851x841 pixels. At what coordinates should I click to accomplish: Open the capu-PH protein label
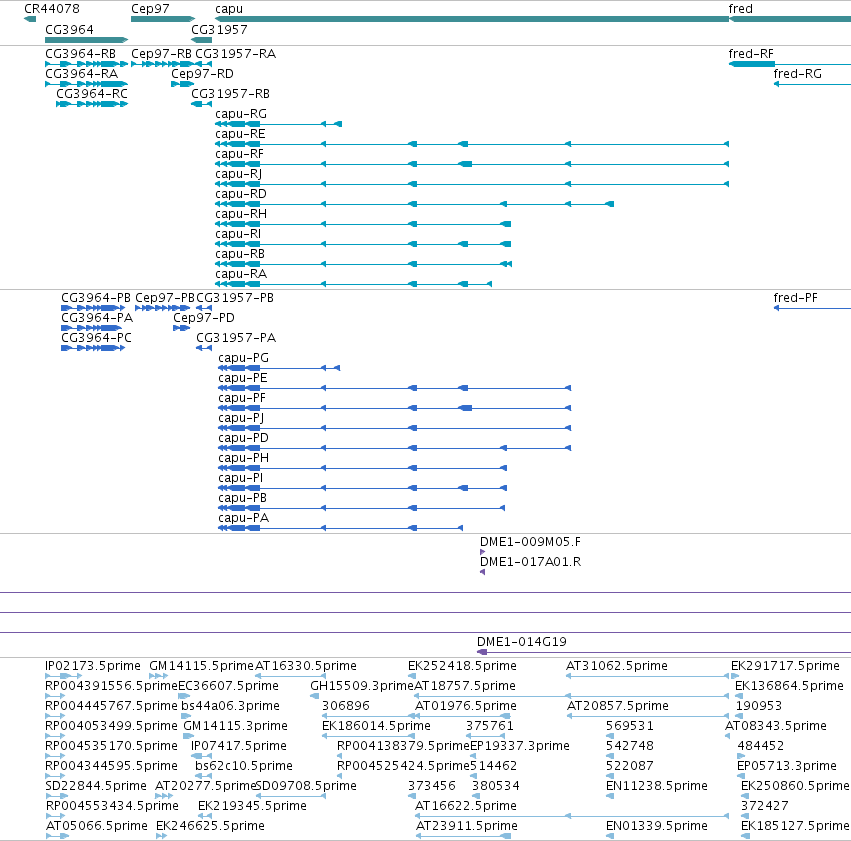pyautogui.click(x=243, y=458)
